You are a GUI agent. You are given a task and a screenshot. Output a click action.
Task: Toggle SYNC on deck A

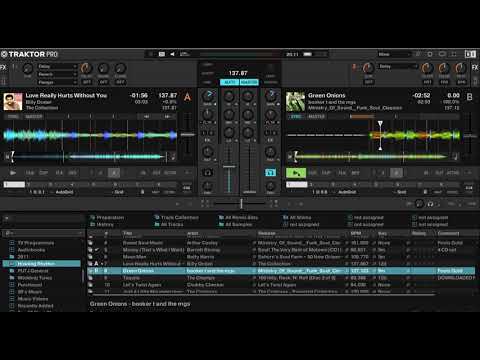click(13, 116)
